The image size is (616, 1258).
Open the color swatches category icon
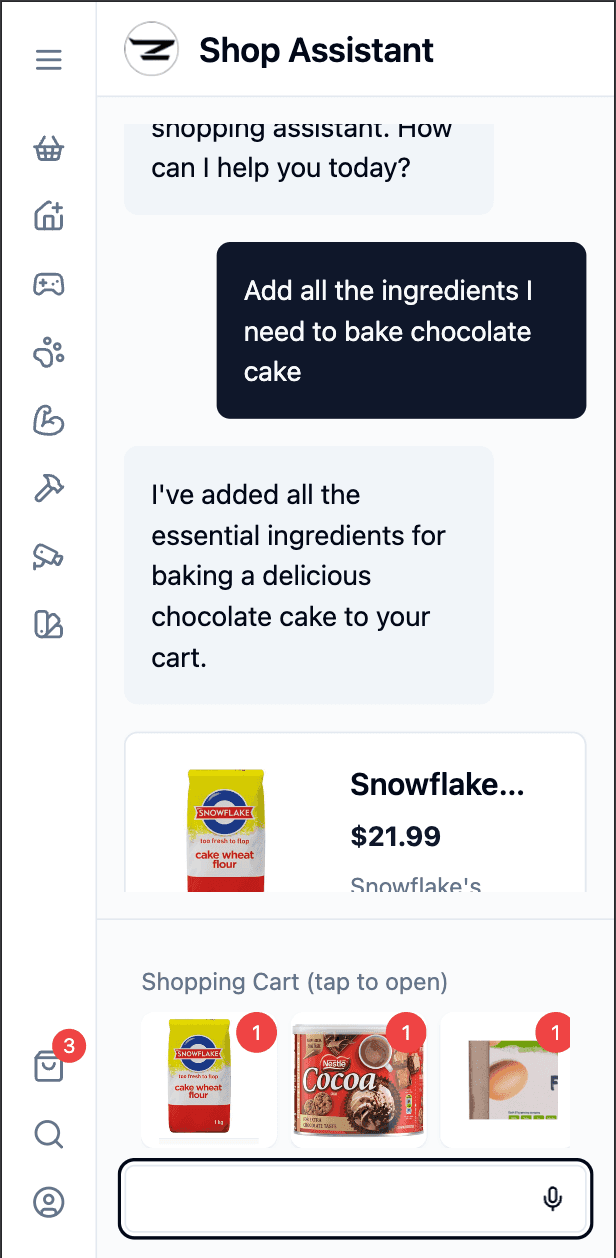(48, 625)
